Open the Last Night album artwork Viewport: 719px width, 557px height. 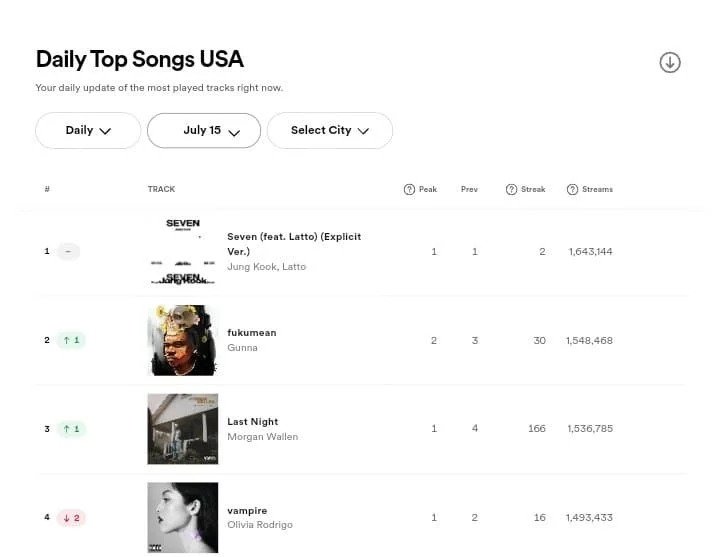(x=183, y=429)
